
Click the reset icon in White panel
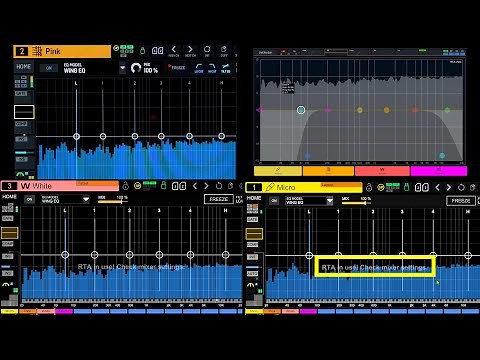pyautogui.click(x=219, y=186)
